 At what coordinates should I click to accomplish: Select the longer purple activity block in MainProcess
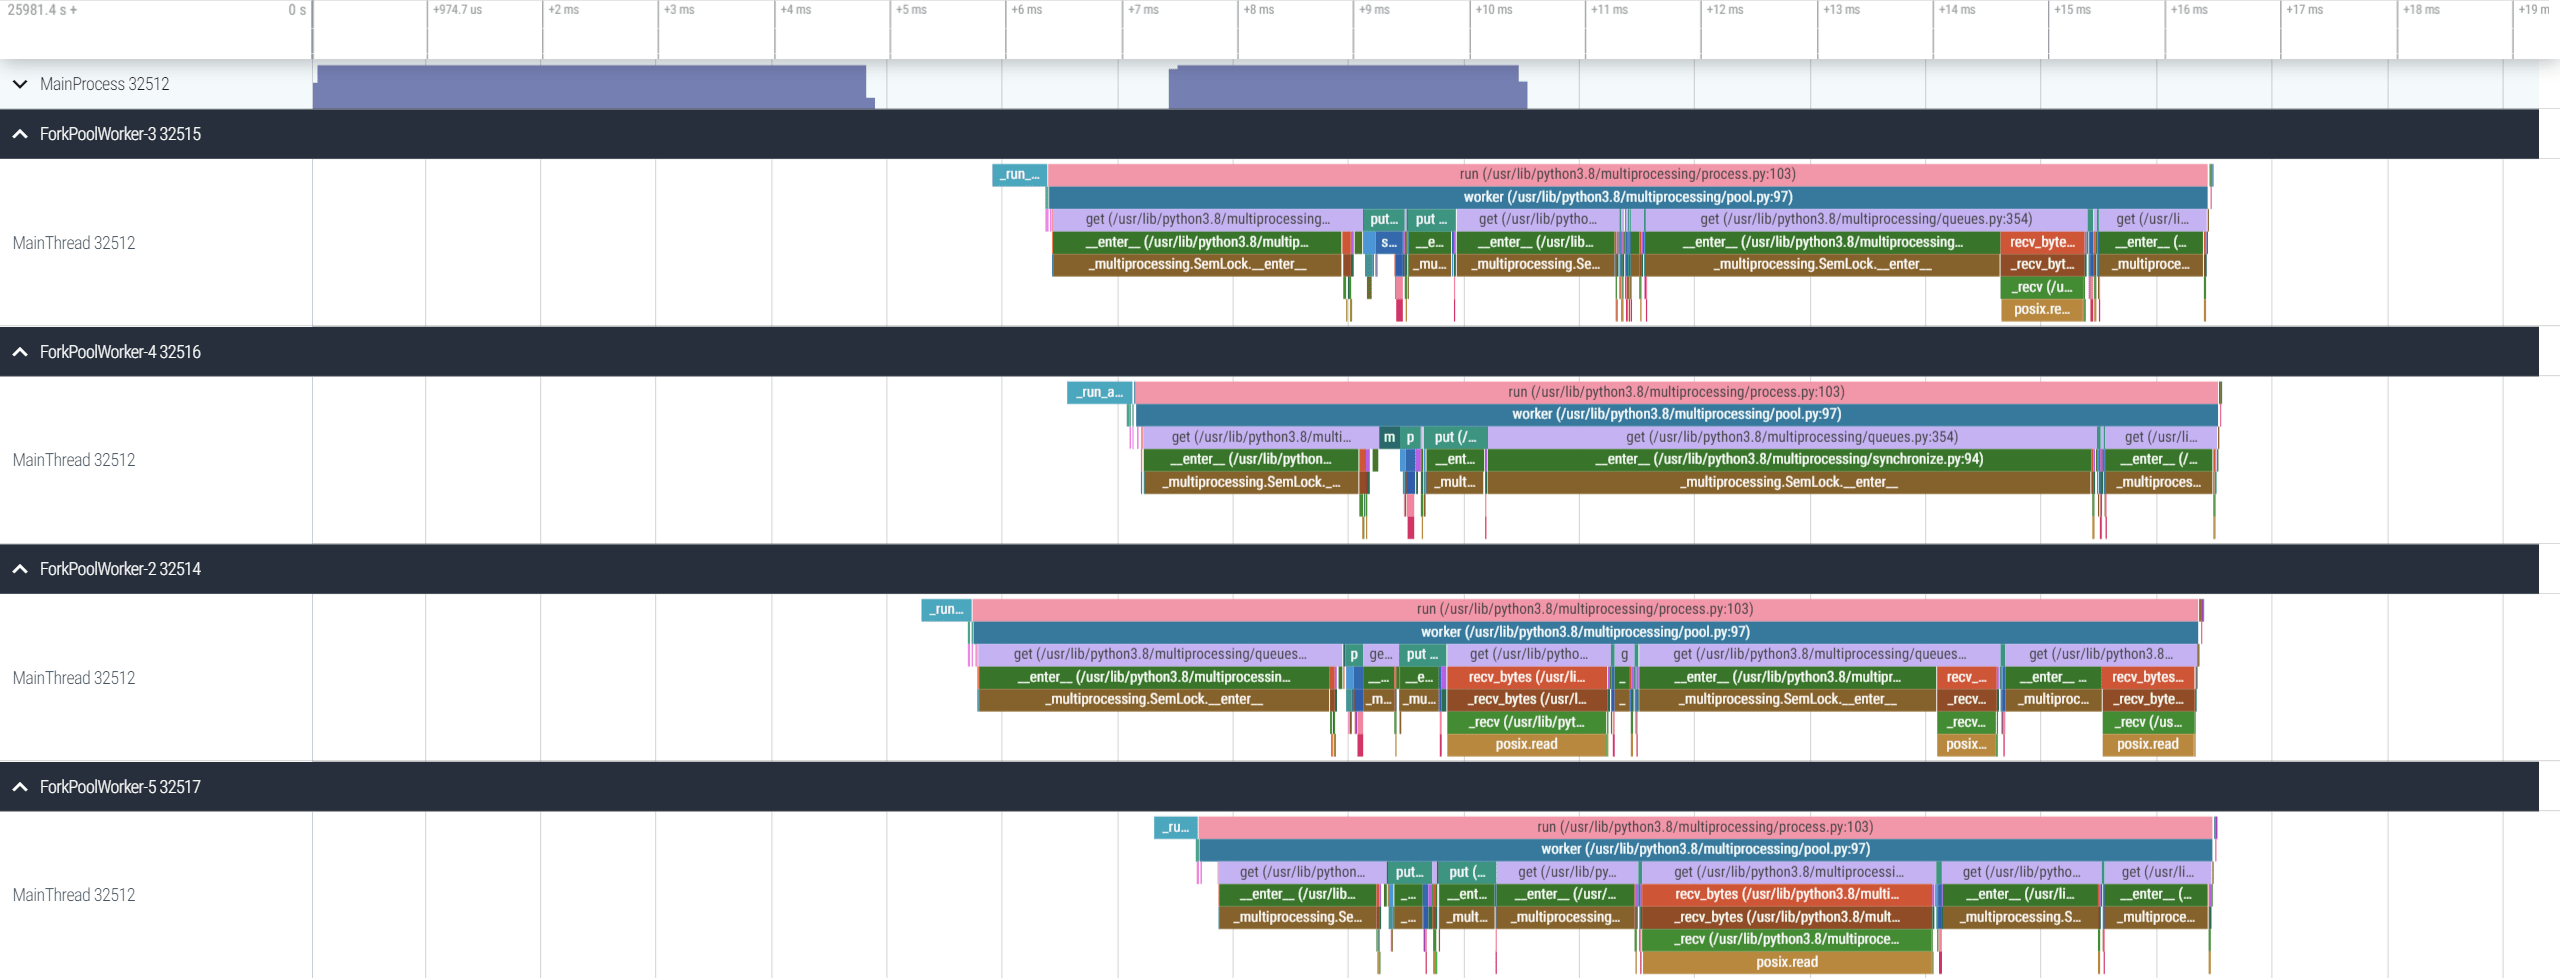593,87
